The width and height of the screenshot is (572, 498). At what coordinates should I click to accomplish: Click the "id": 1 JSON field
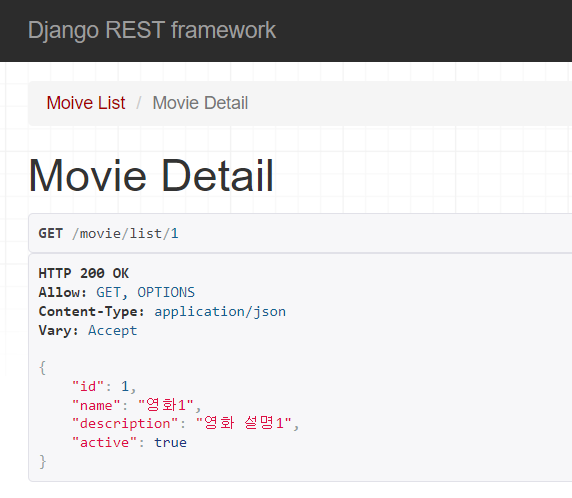104,386
